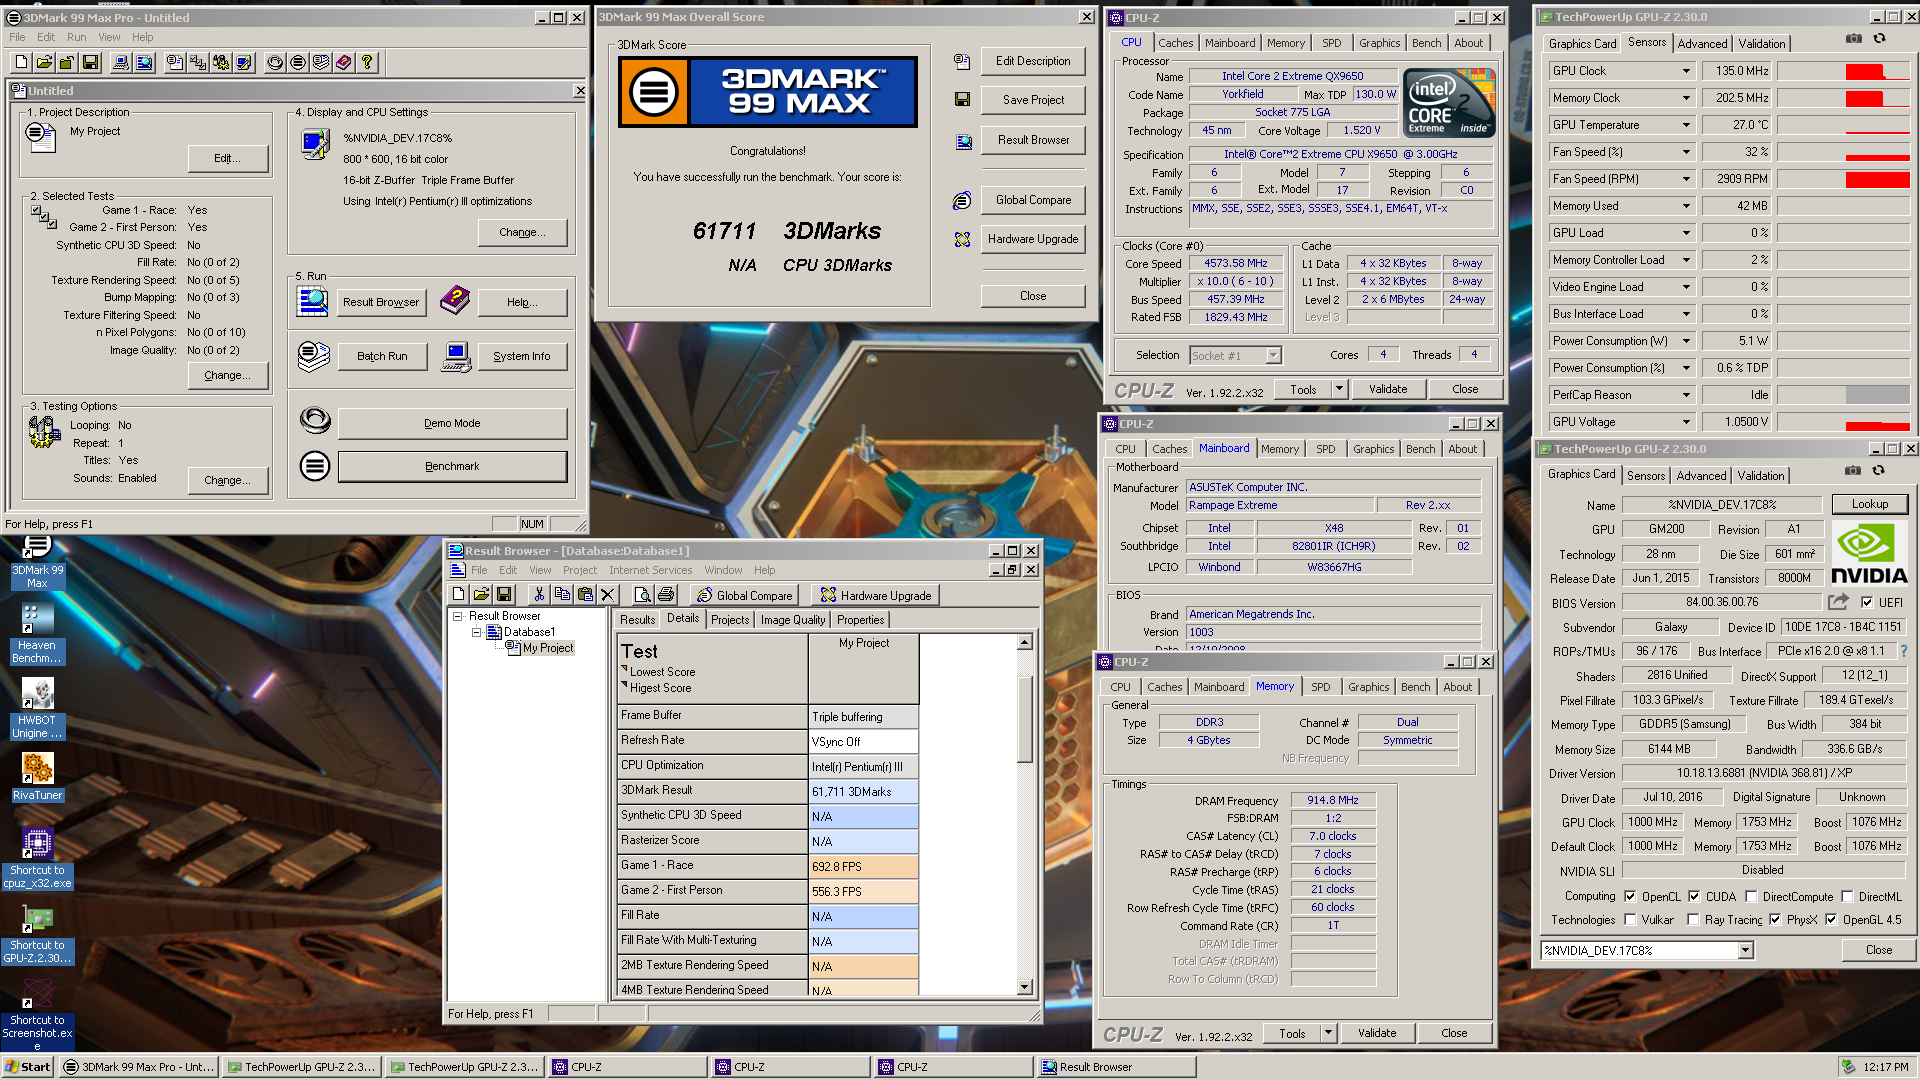Image resolution: width=1920 pixels, height=1080 pixels.
Task: Open Fan Speed (RPM) sensor dropdown
Action: pos(1686,179)
